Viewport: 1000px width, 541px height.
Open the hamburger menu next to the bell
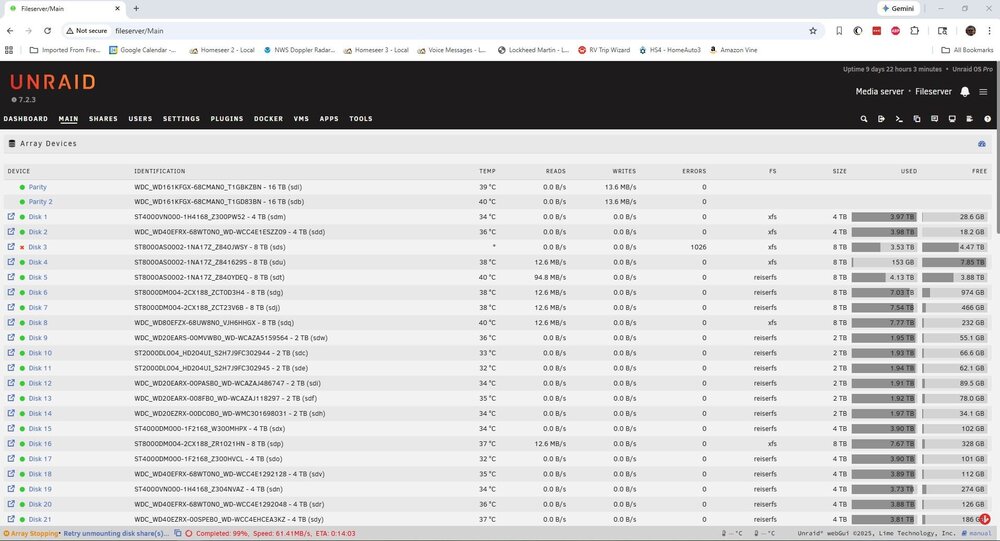click(983, 92)
